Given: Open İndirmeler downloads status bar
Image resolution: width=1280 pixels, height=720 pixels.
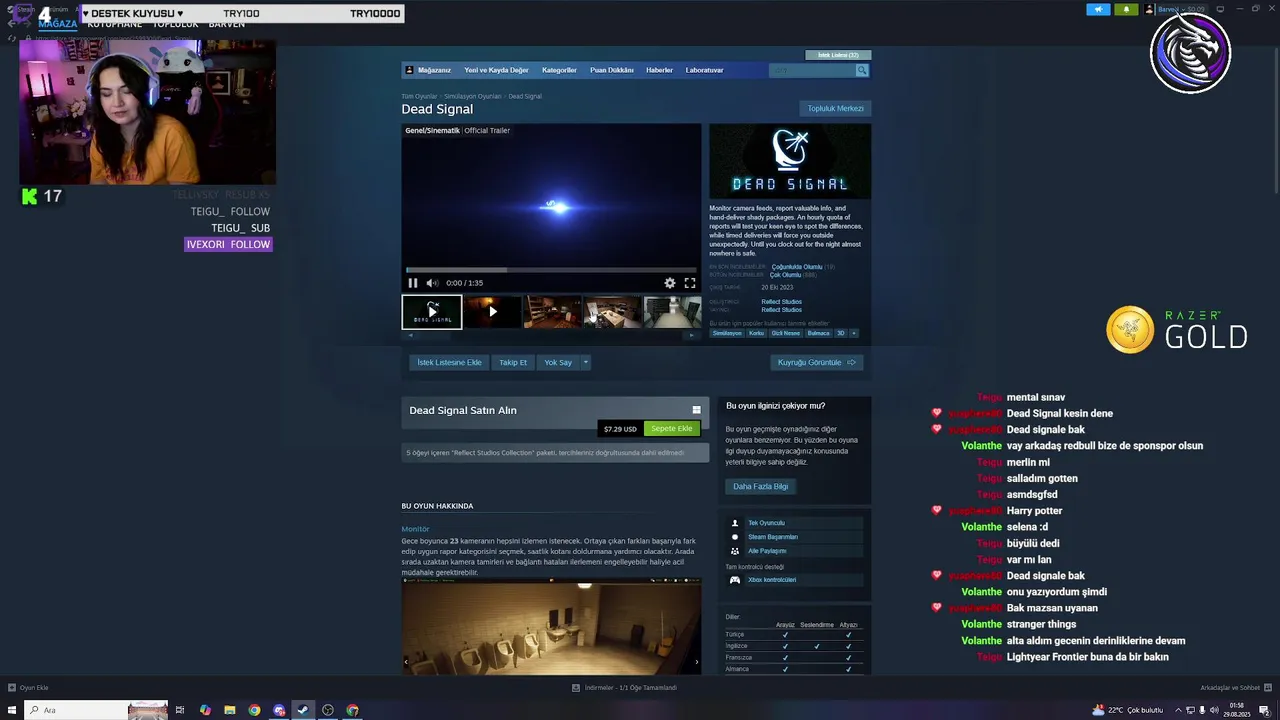Looking at the screenshot, I should click(x=625, y=687).
